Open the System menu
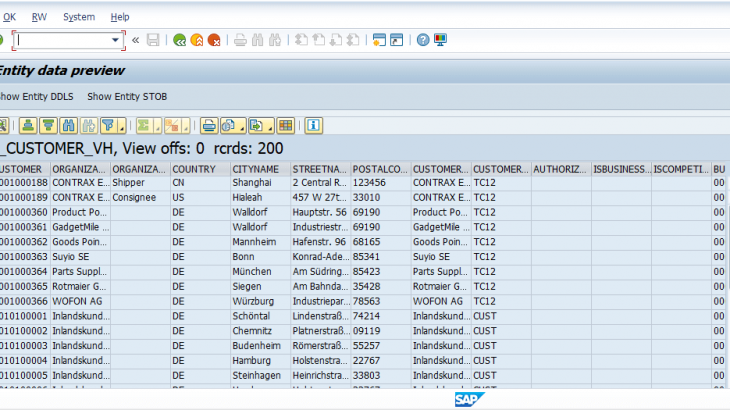The height and width of the screenshot is (410, 730). (79, 17)
